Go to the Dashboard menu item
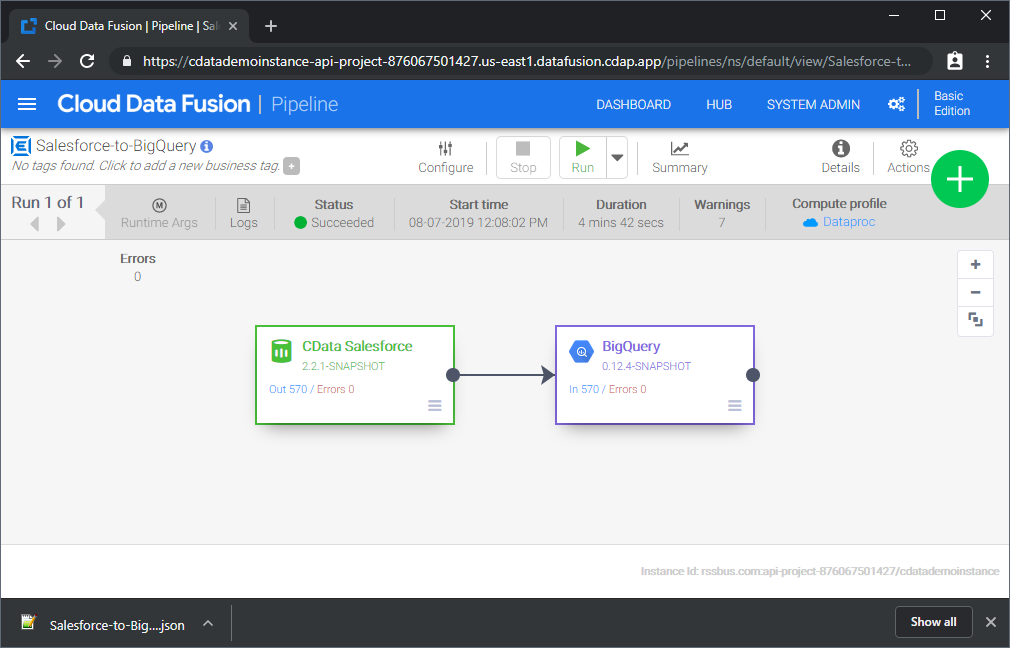 (x=633, y=104)
